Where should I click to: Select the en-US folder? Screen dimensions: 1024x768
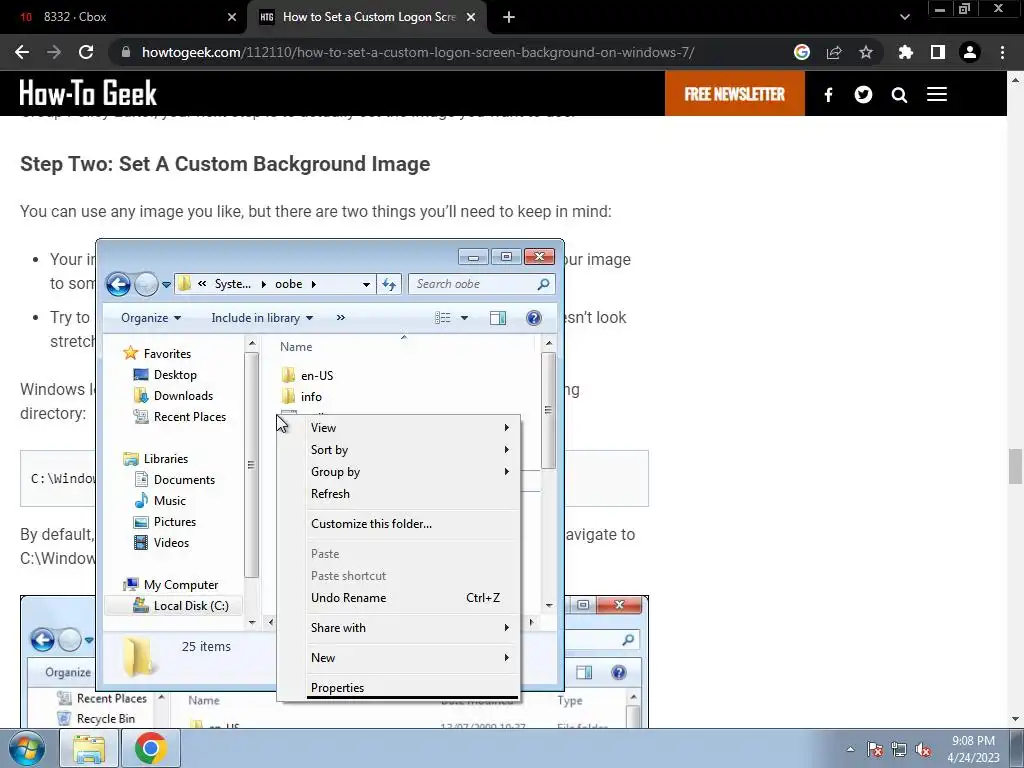tap(308, 376)
